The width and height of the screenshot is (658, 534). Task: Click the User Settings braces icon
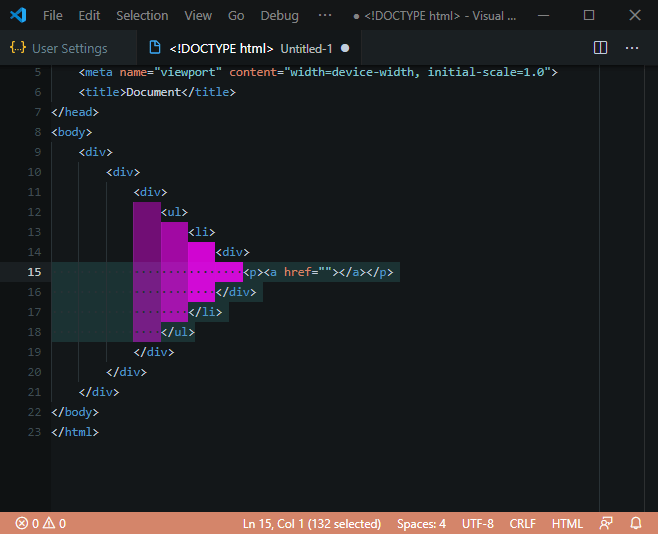pos(18,48)
